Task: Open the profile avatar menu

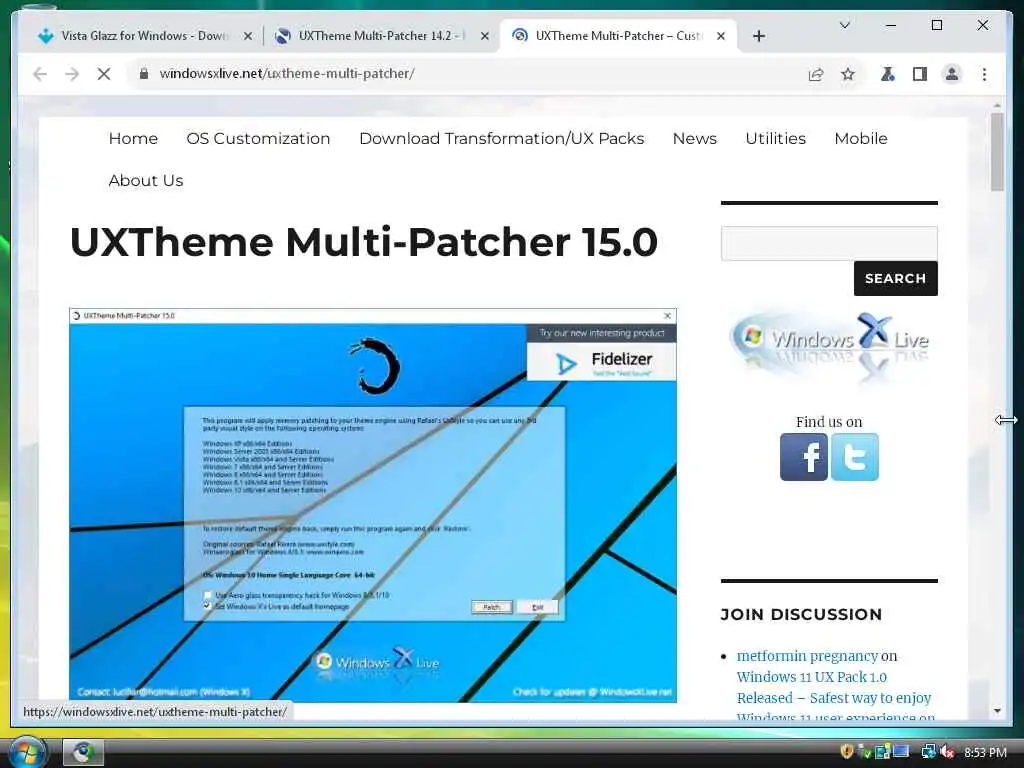Action: coord(952,74)
